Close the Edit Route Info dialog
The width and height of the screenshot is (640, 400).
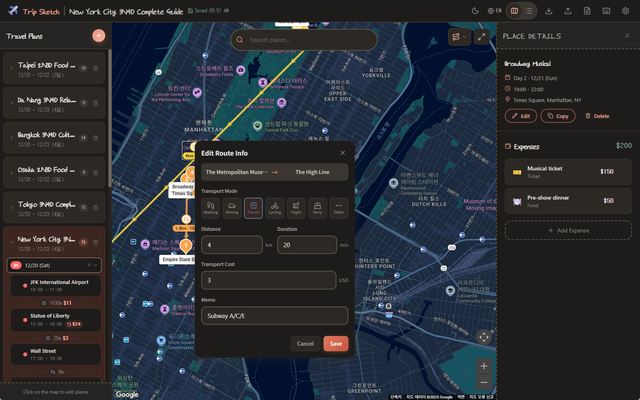342,153
